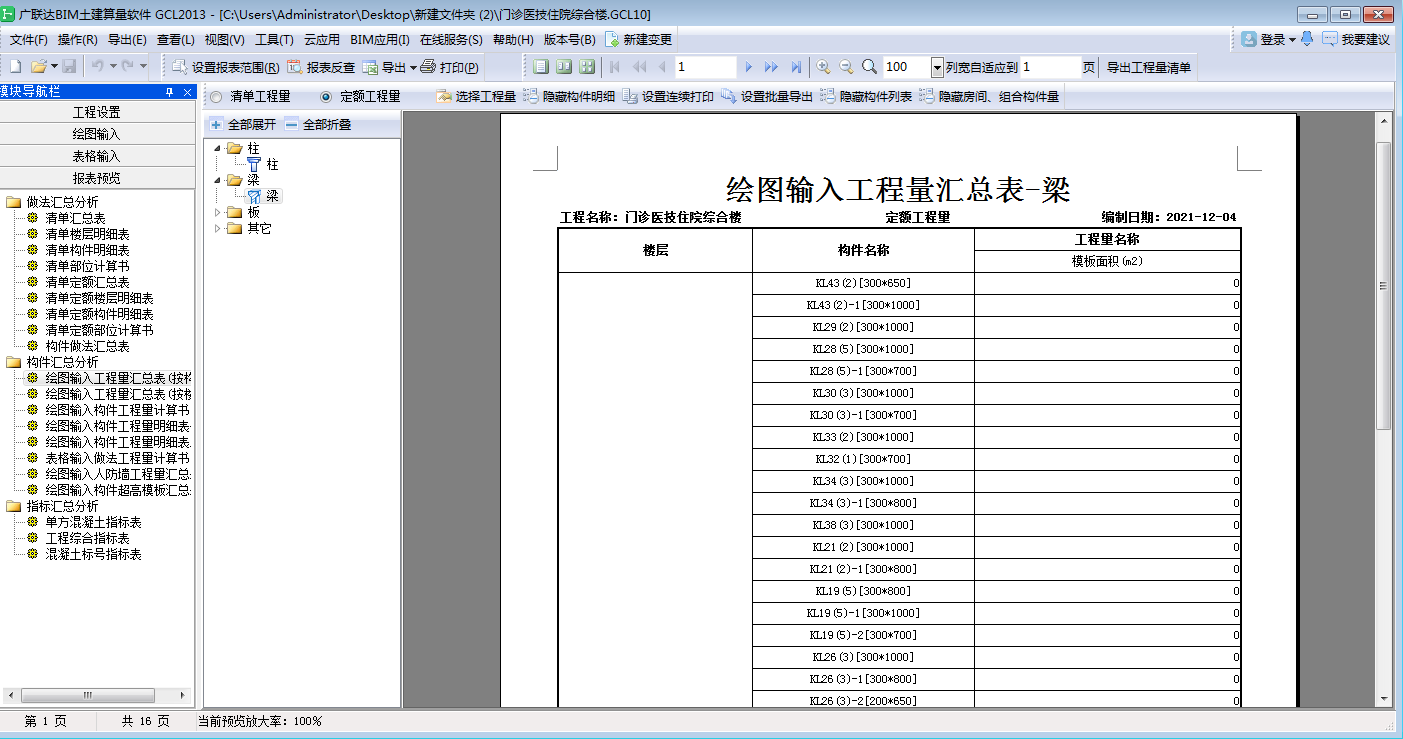Expand the 其它 folder node
Screen dimensions: 1403x739
219,228
